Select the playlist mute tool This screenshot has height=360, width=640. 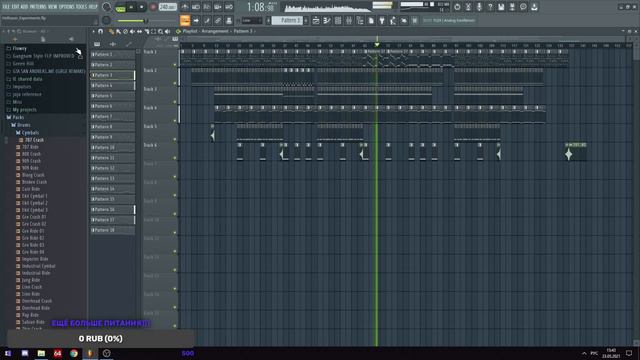click(132, 31)
